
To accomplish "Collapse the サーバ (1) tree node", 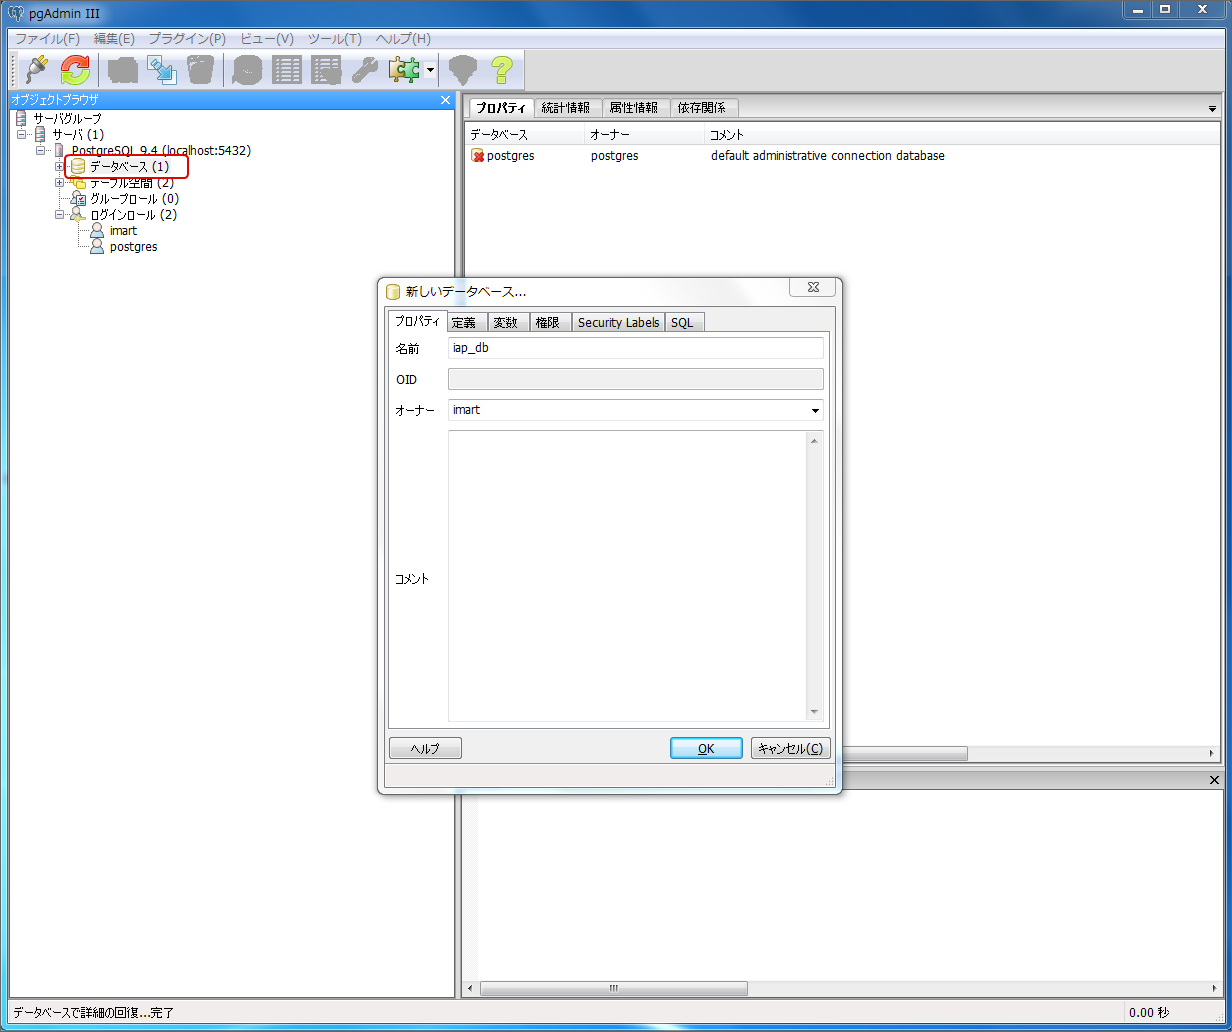I will tap(21, 134).
